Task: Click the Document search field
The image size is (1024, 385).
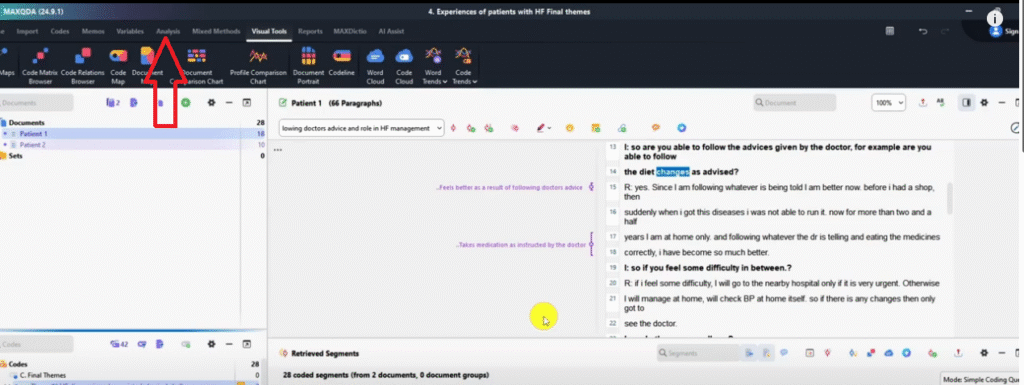Action: (x=795, y=103)
